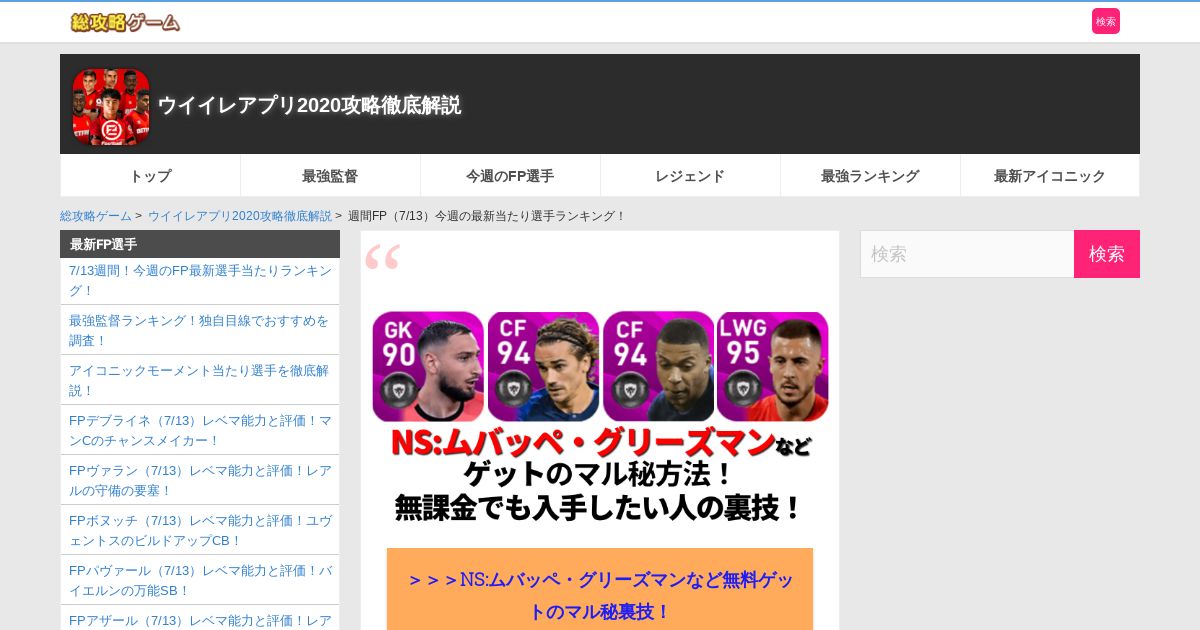The image size is (1200, 630).
Task: Click the Griezmann CF 94 player card
Action: [x=543, y=366]
